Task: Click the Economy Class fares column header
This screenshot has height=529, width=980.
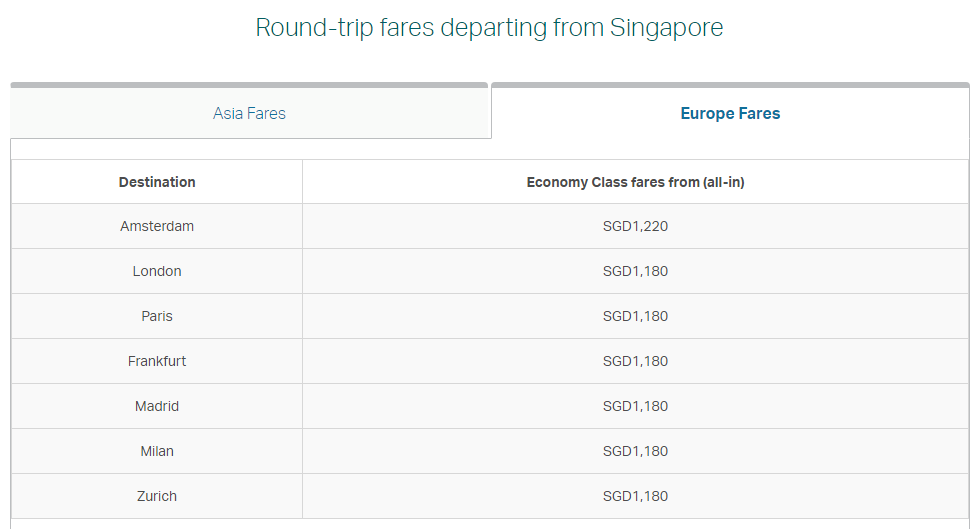Action: tap(635, 182)
